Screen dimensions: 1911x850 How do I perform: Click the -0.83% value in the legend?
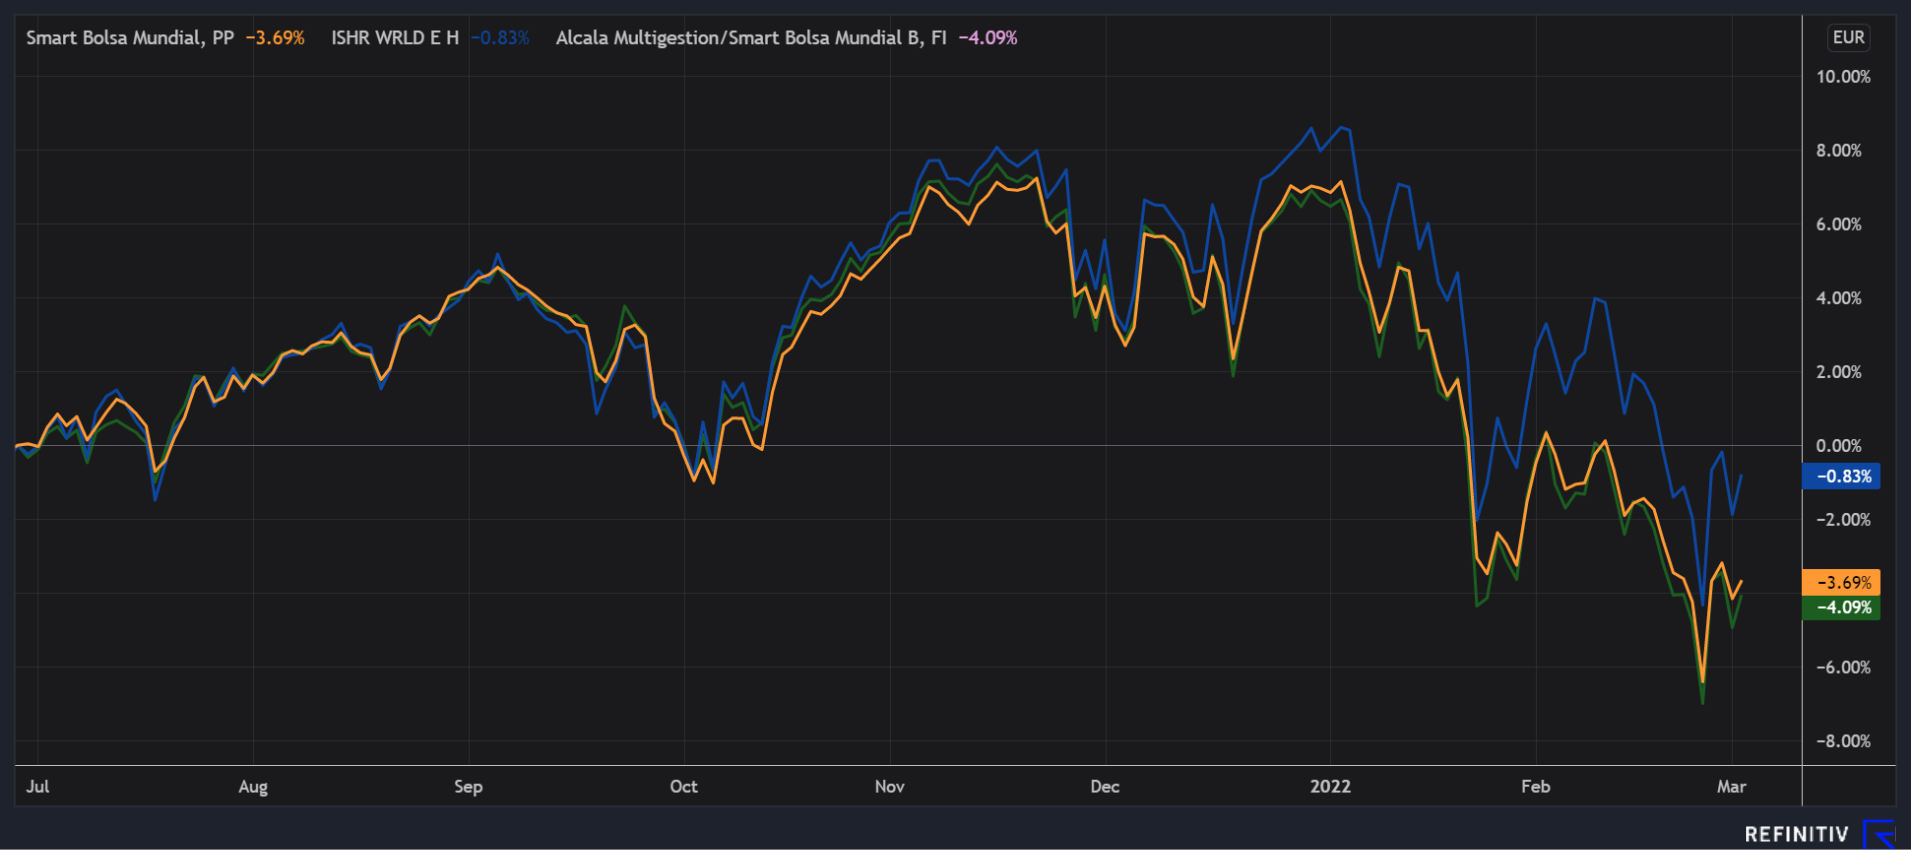(x=500, y=38)
